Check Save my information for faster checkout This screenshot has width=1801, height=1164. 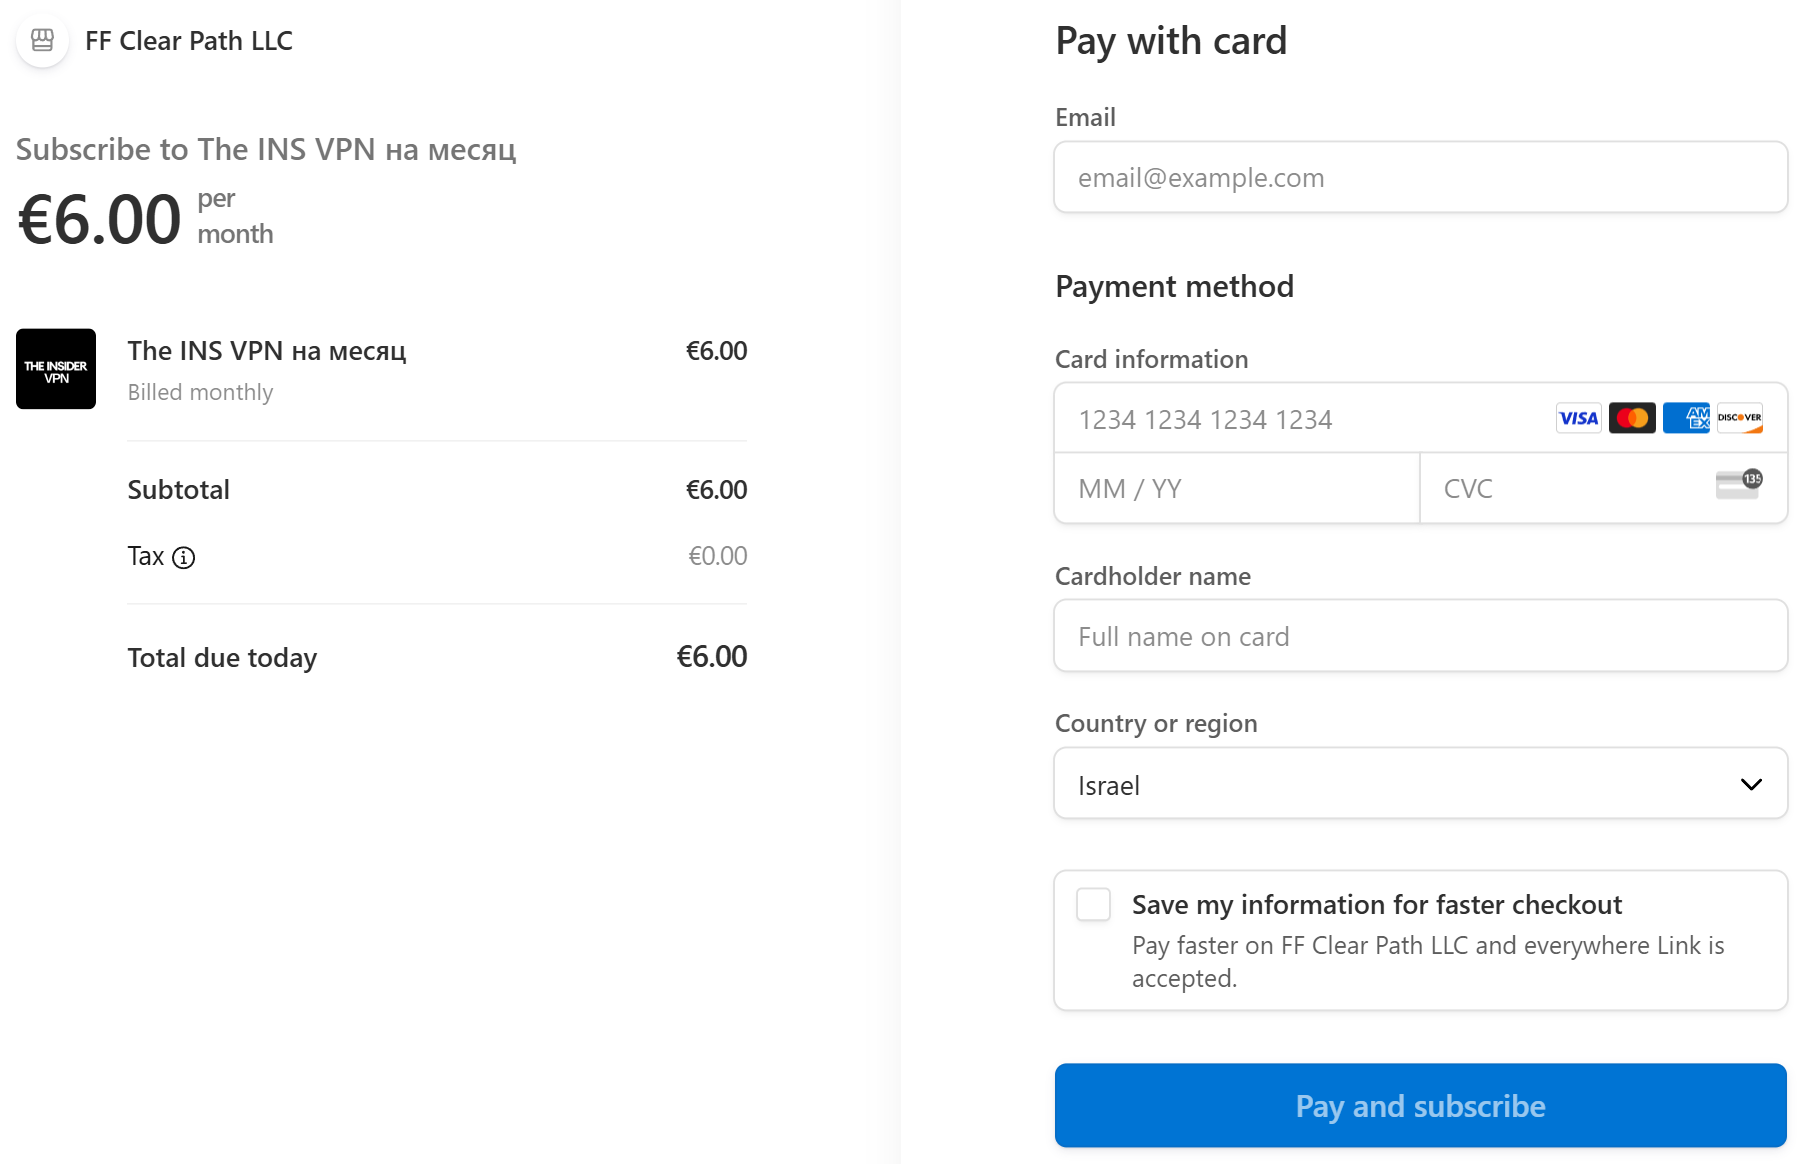(1093, 905)
